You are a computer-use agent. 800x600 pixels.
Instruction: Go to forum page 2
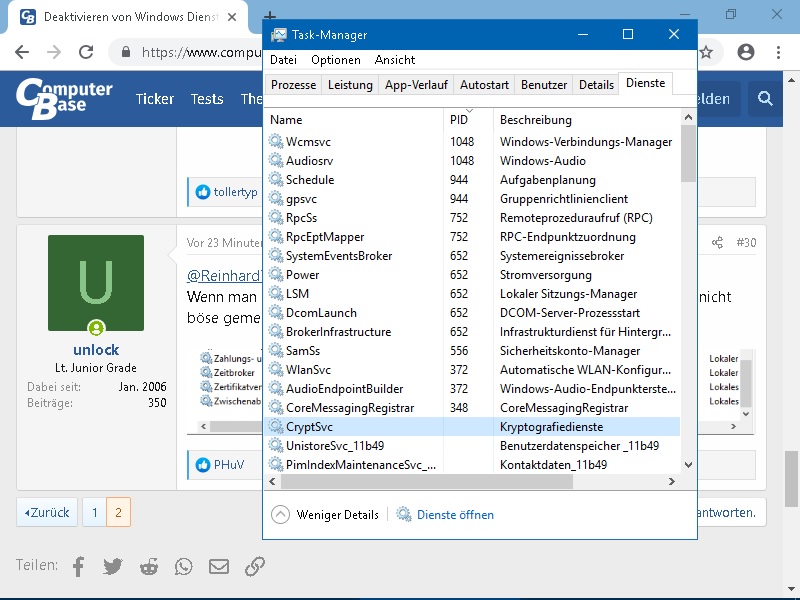(x=118, y=512)
